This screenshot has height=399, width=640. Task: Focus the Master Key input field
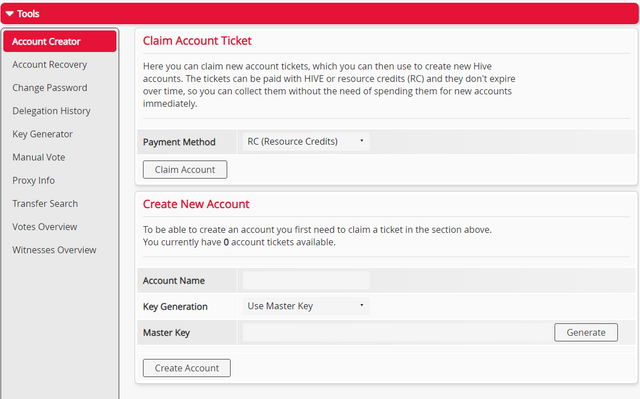(396, 332)
